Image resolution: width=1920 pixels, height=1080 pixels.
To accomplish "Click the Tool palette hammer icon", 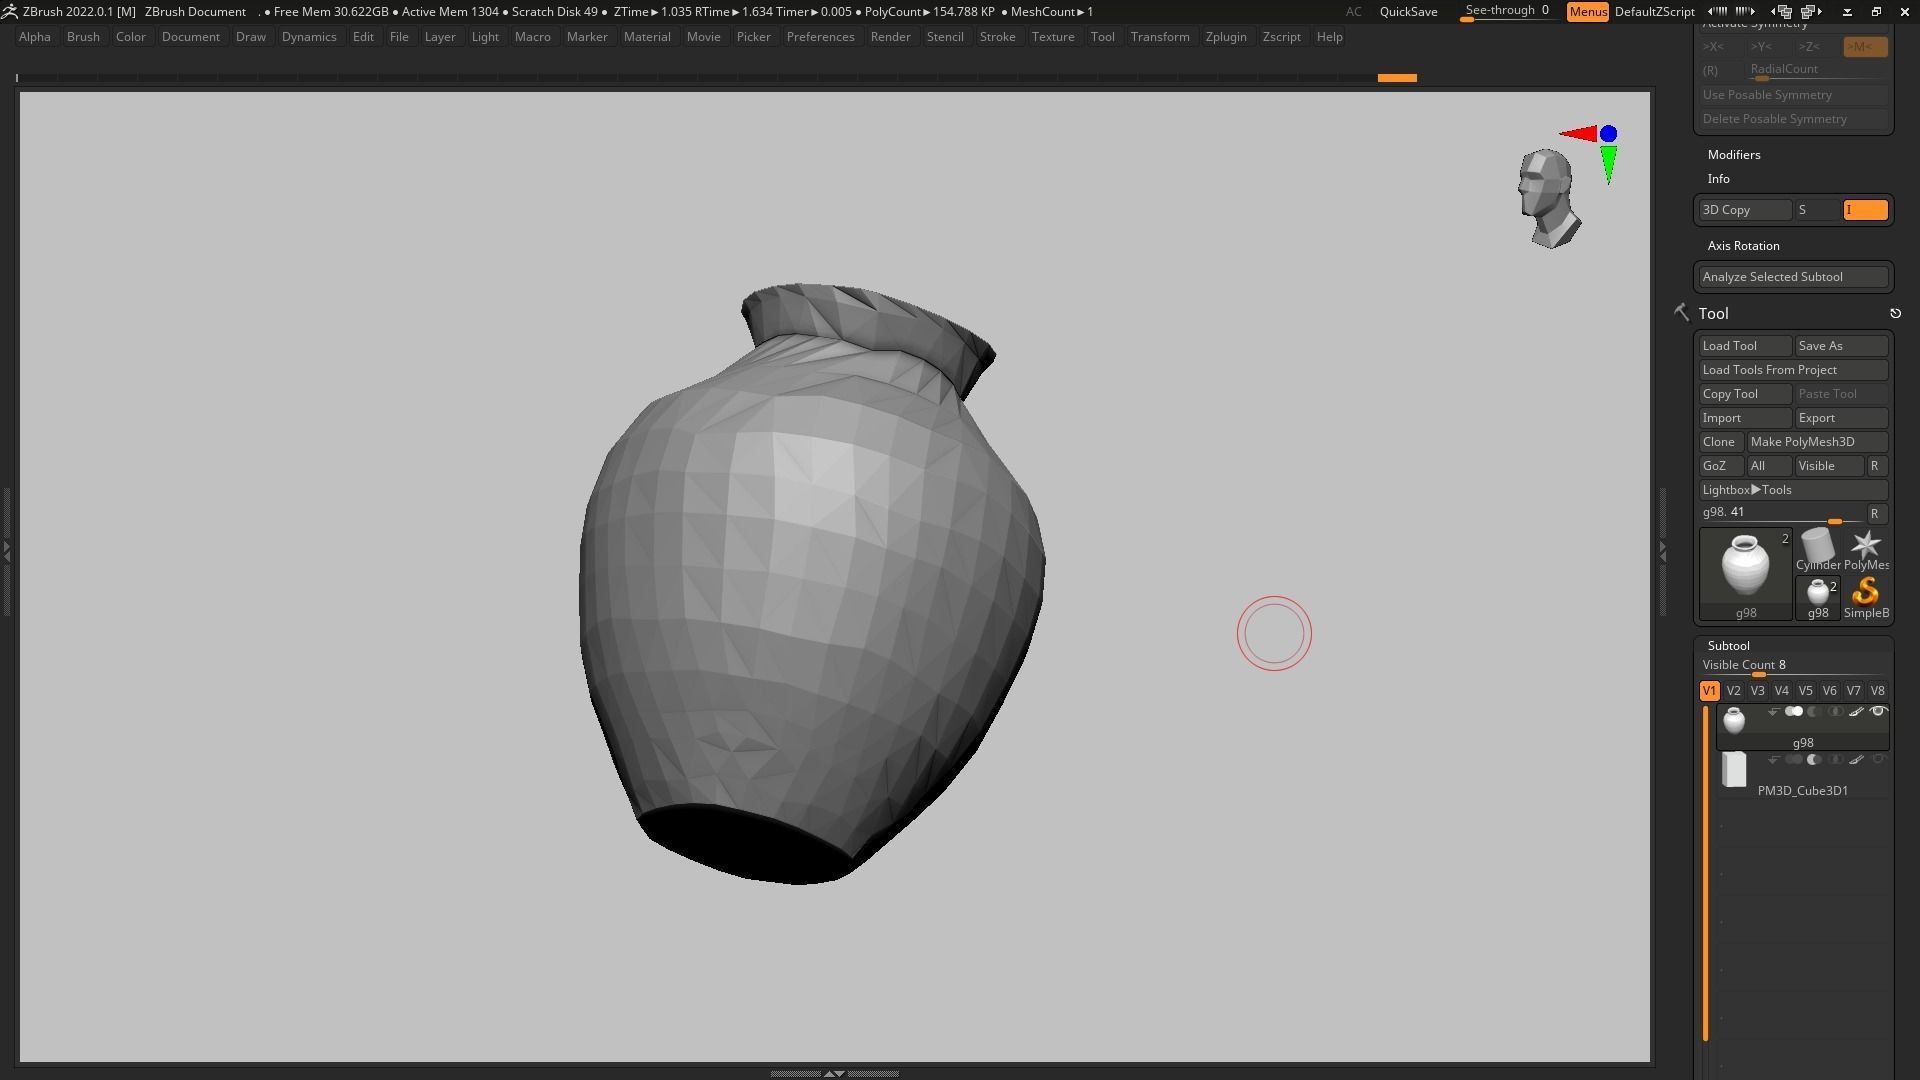I will coord(1681,313).
